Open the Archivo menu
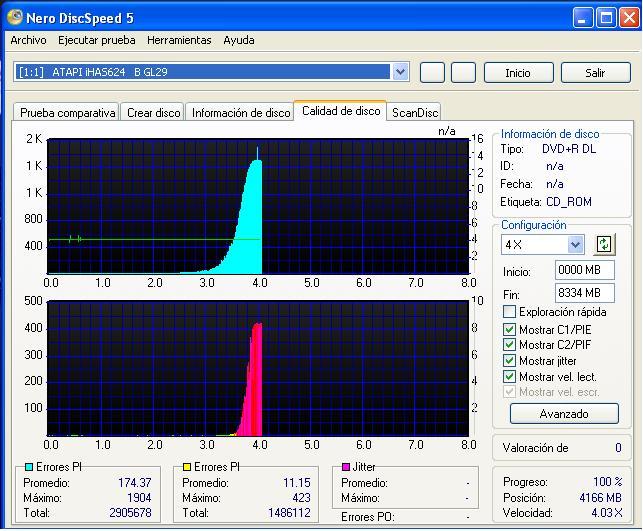The height and width of the screenshot is (531, 643). point(28,40)
